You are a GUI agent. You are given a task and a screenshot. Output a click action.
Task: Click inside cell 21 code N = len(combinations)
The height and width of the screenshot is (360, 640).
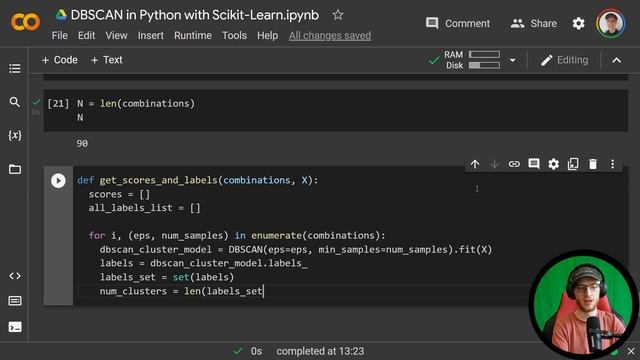[x=136, y=104]
